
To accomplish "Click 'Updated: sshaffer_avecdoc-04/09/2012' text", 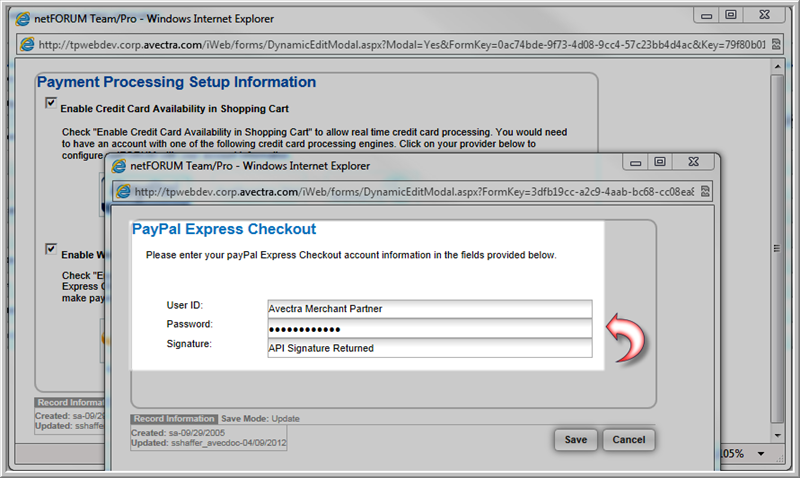I will (x=209, y=443).
